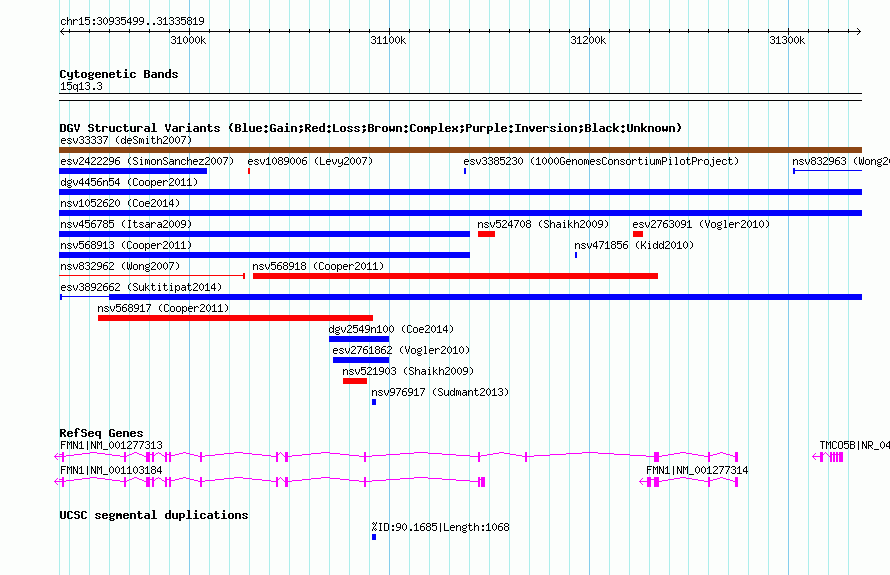Click the chr15:30935499..31335819 coordinates label
890x575 pixels.
(132, 21)
